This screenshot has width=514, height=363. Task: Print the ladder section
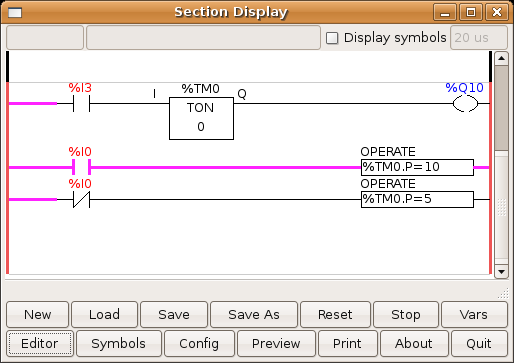pos(347,343)
